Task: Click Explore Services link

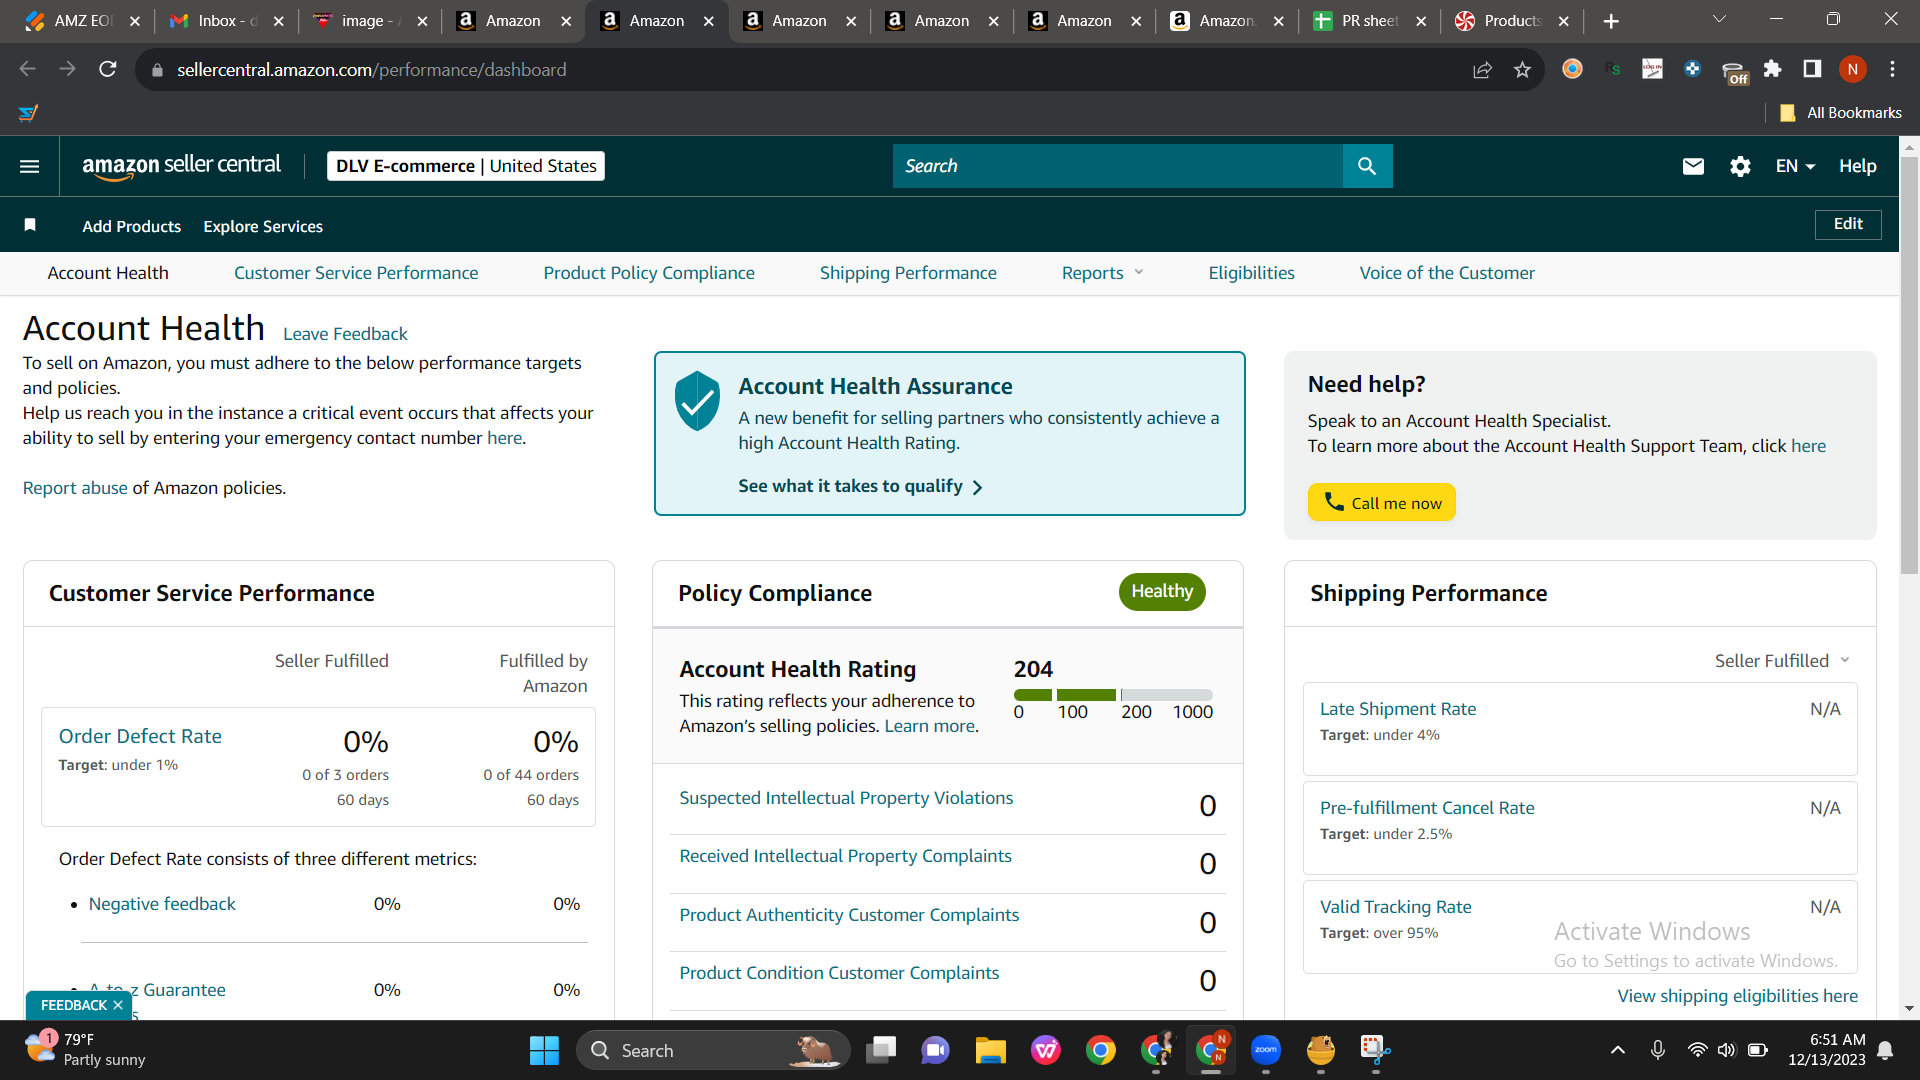Action: [x=263, y=227]
